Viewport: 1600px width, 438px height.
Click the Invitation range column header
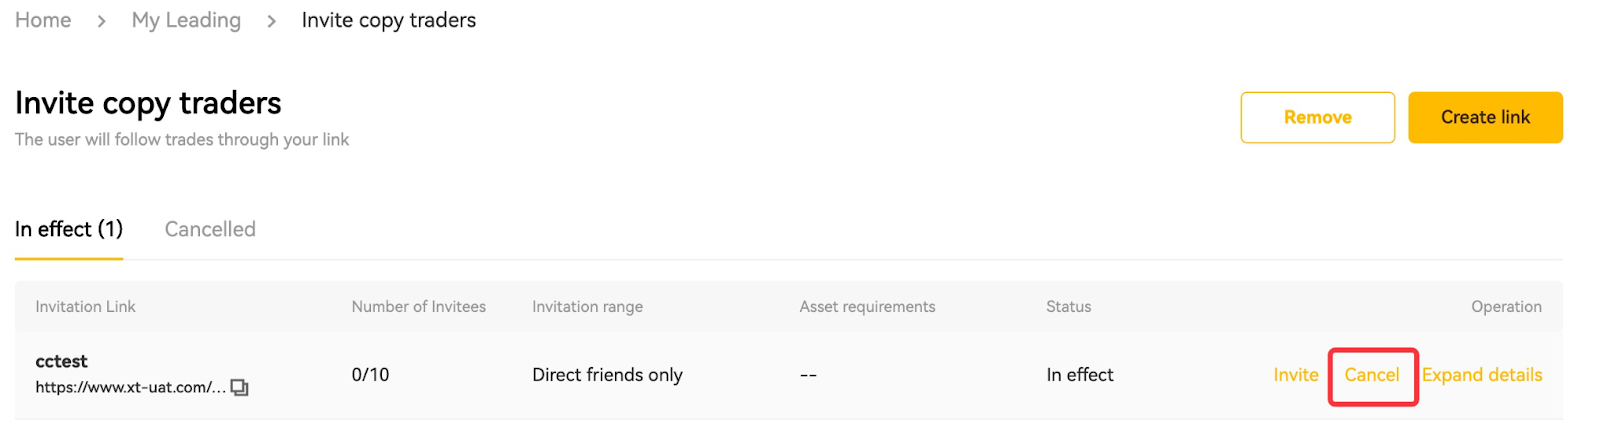point(587,307)
